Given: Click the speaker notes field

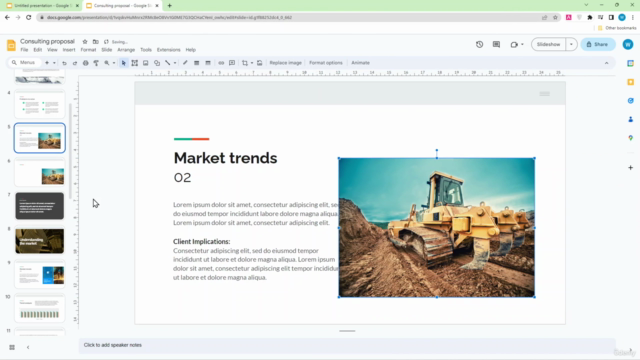Looking at the screenshot, I should pyautogui.click(x=347, y=345).
